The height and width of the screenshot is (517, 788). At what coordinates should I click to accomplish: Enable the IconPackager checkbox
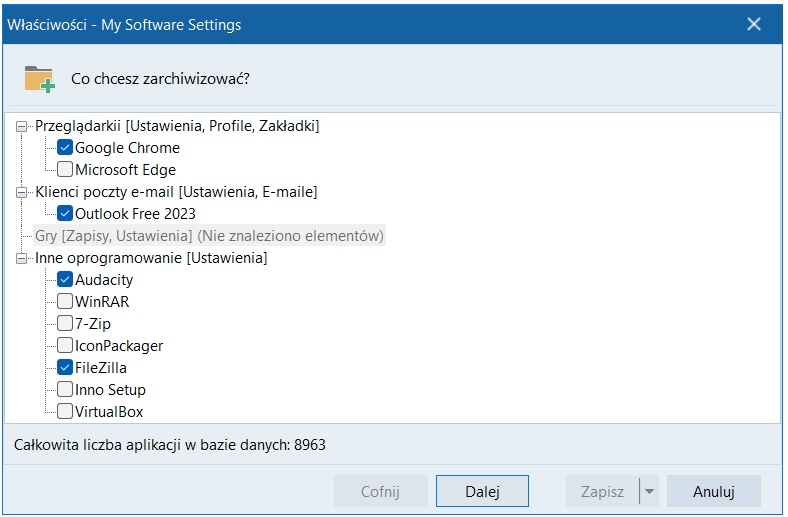65,346
